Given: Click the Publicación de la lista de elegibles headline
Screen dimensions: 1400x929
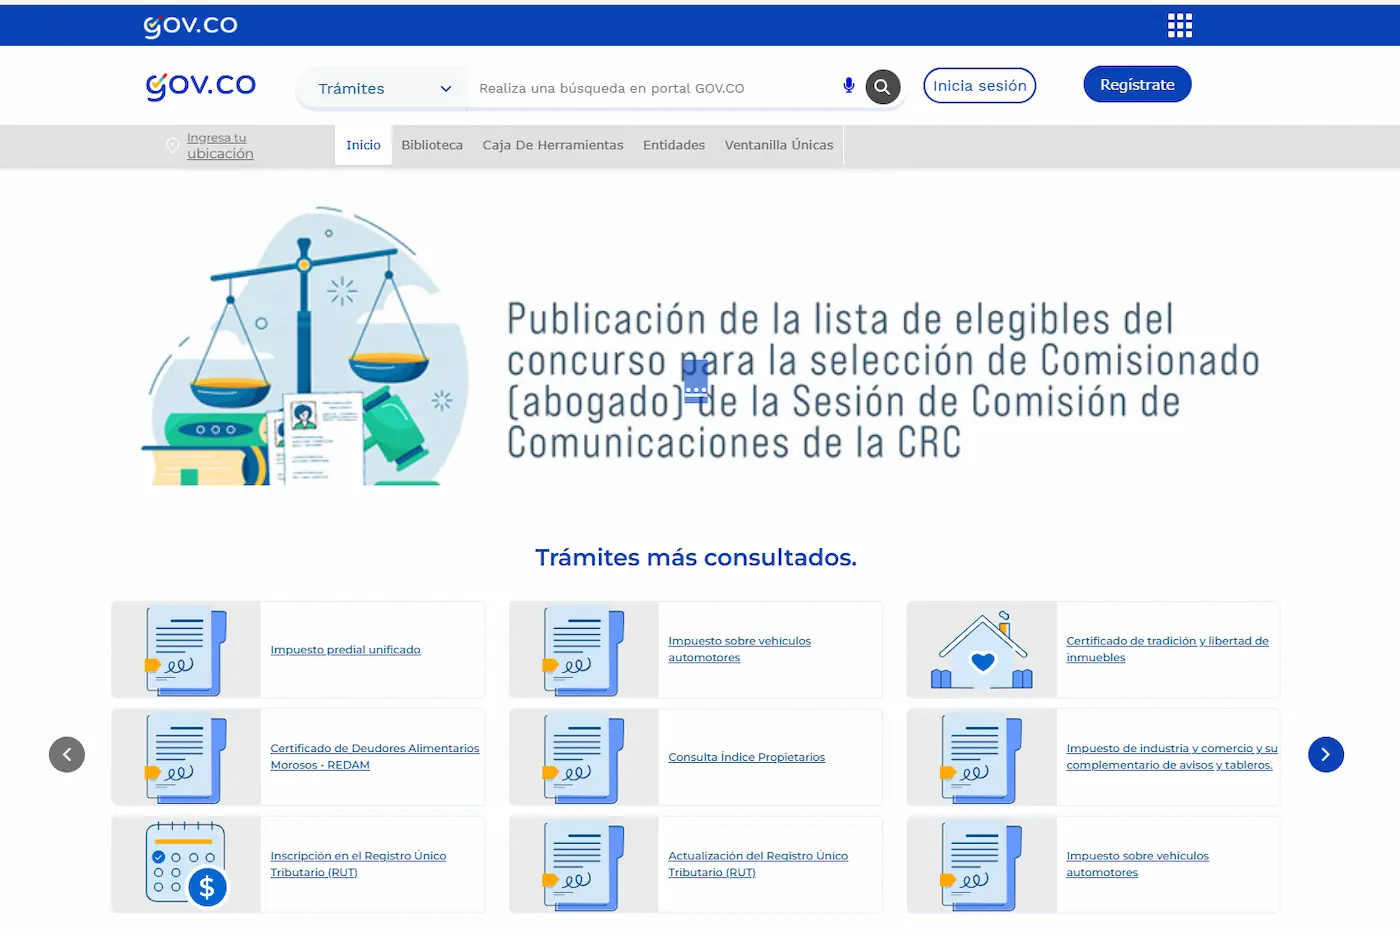Looking at the screenshot, I should click(883, 381).
